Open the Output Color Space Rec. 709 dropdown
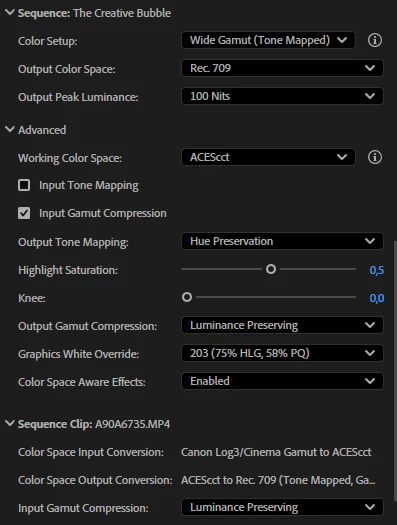Image resolution: width=397 pixels, height=525 pixels. click(x=282, y=68)
